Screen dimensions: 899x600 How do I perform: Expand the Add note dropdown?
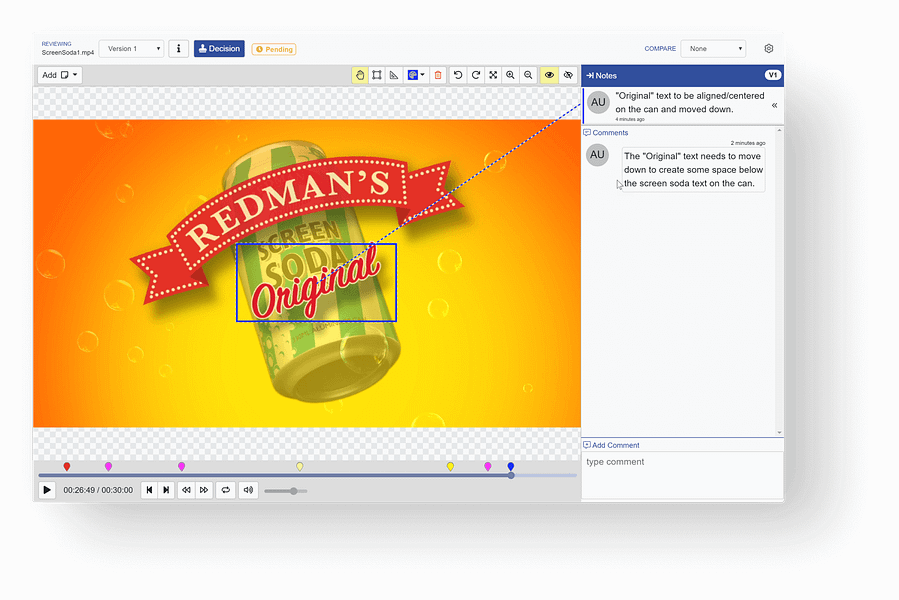point(60,75)
